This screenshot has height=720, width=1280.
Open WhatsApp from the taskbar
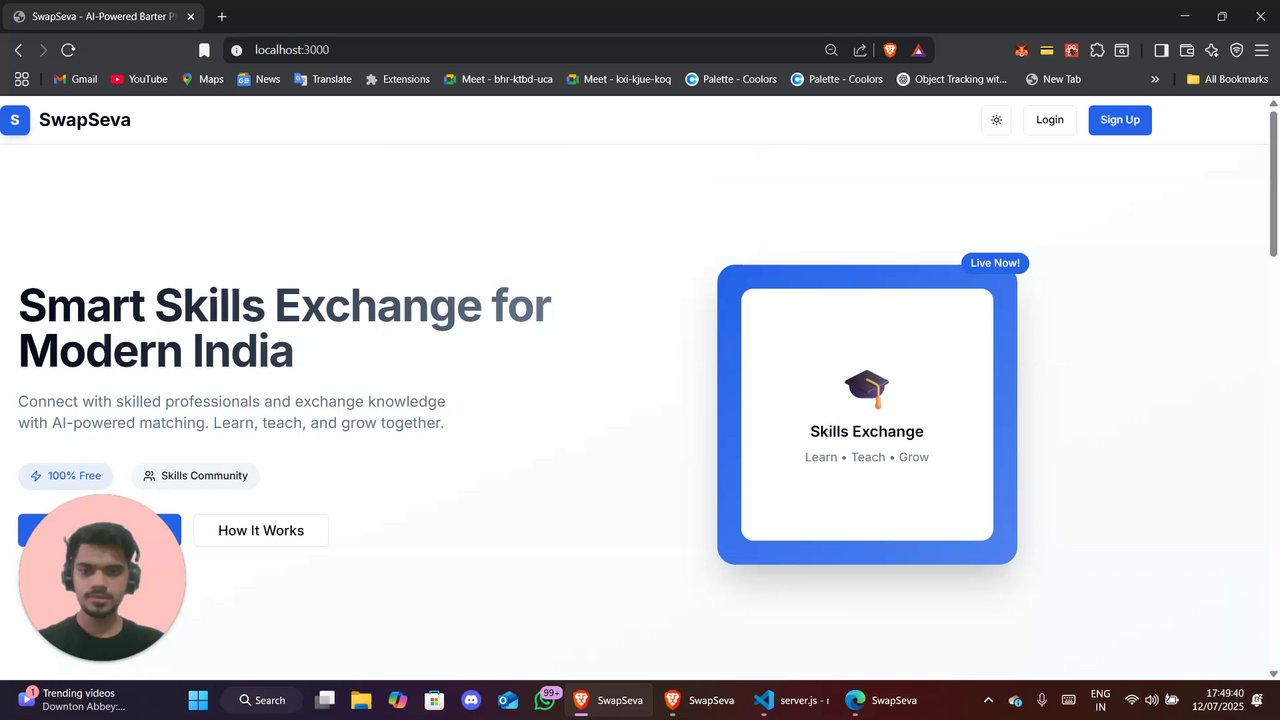coord(545,700)
